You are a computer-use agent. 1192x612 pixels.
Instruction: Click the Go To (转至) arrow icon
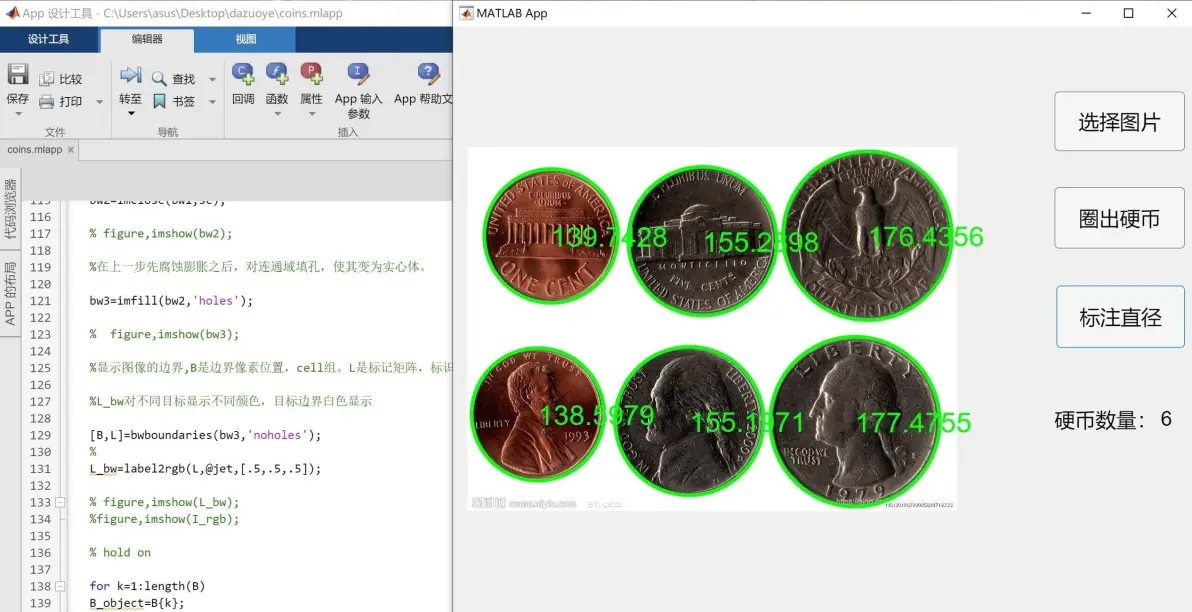[x=131, y=75]
